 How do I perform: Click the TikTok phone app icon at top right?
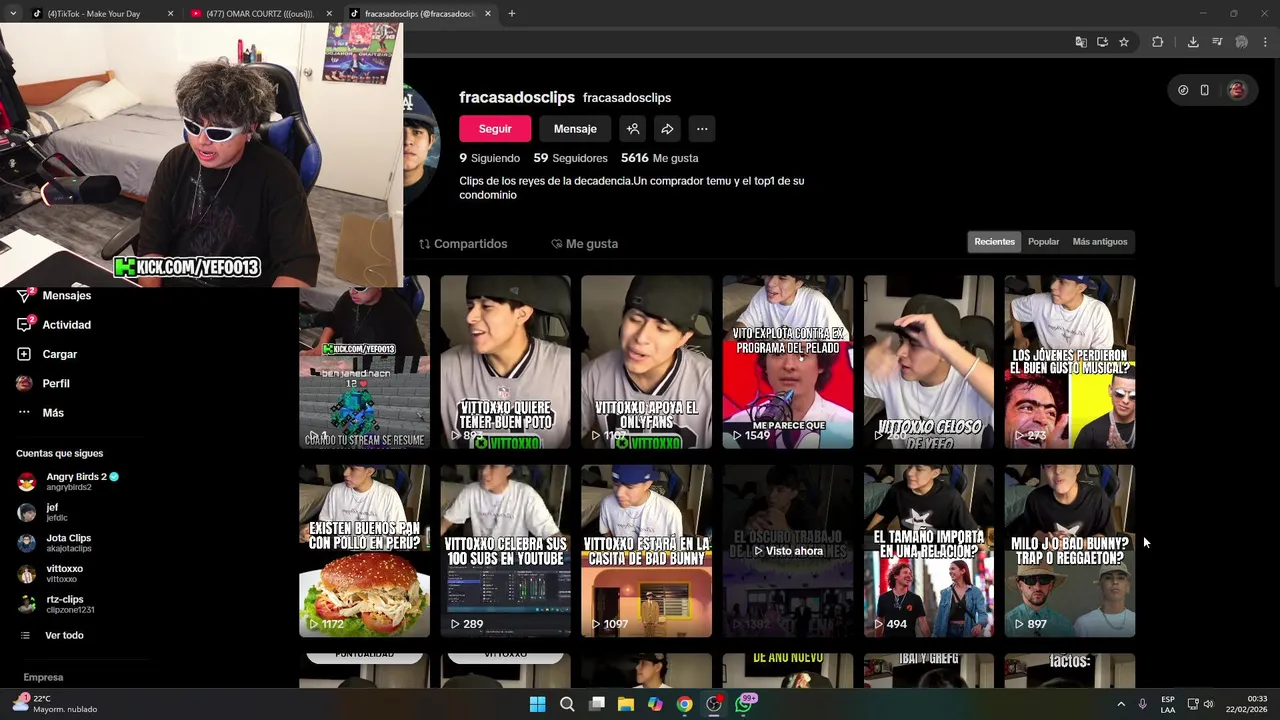(1205, 90)
